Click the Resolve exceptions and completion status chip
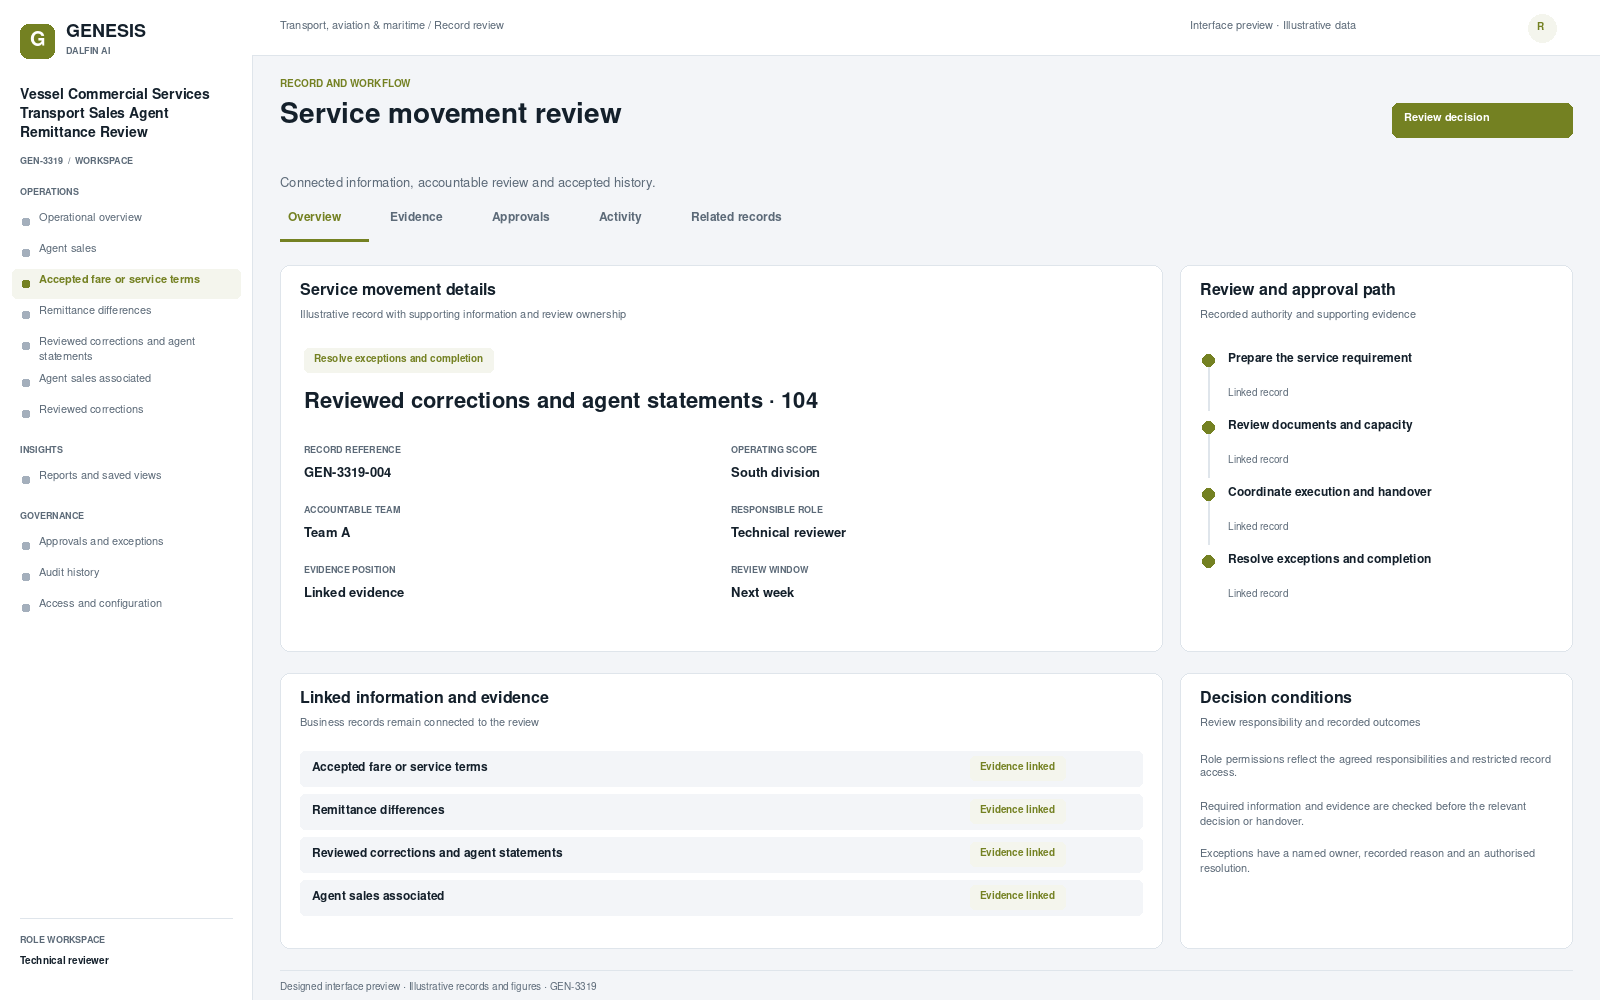1600x1000 pixels. click(x=398, y=359)
